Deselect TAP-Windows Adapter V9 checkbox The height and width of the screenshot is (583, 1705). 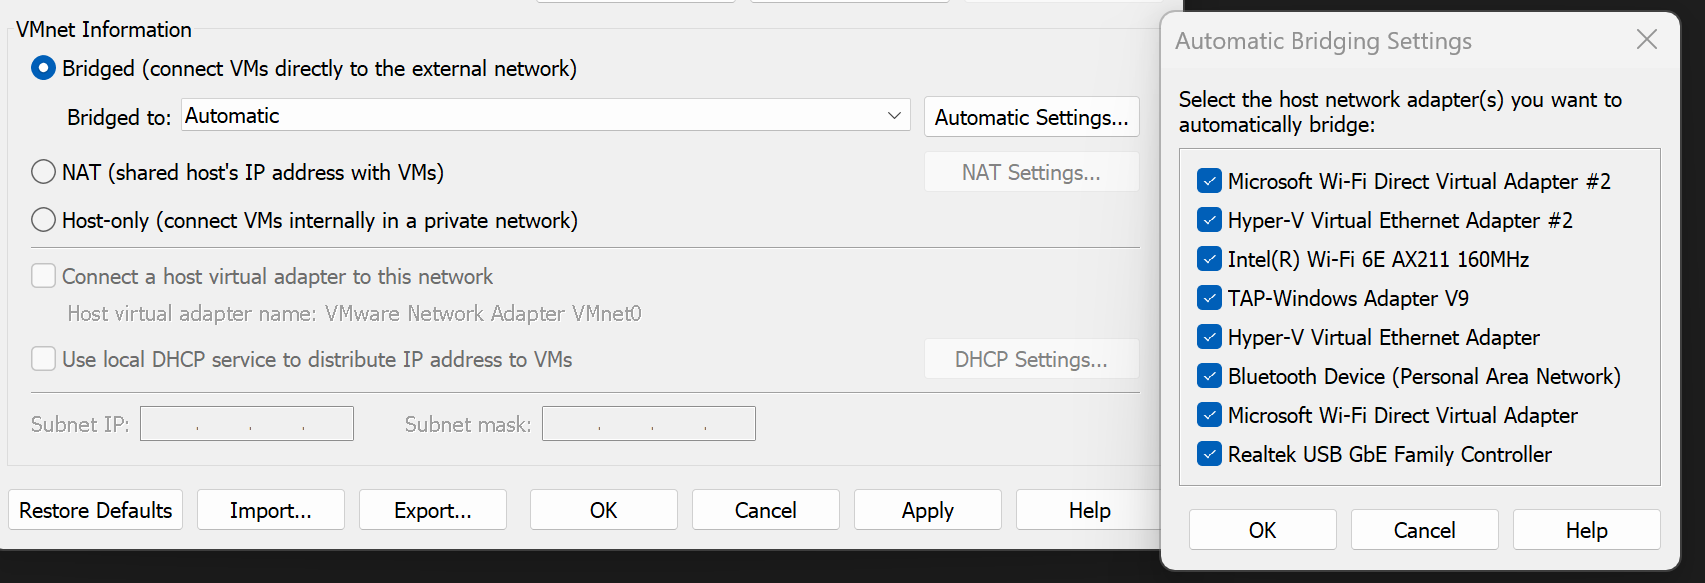(1209, 298)
